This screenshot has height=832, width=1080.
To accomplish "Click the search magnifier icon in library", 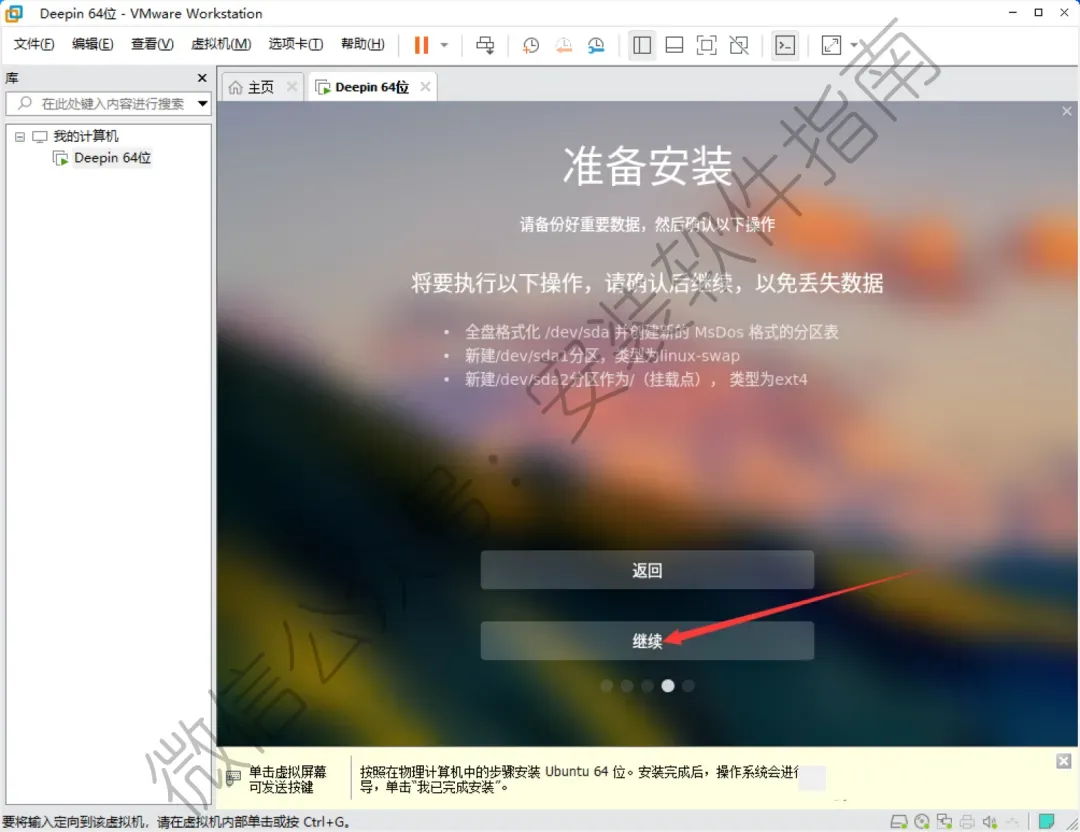I will [25, 103].
